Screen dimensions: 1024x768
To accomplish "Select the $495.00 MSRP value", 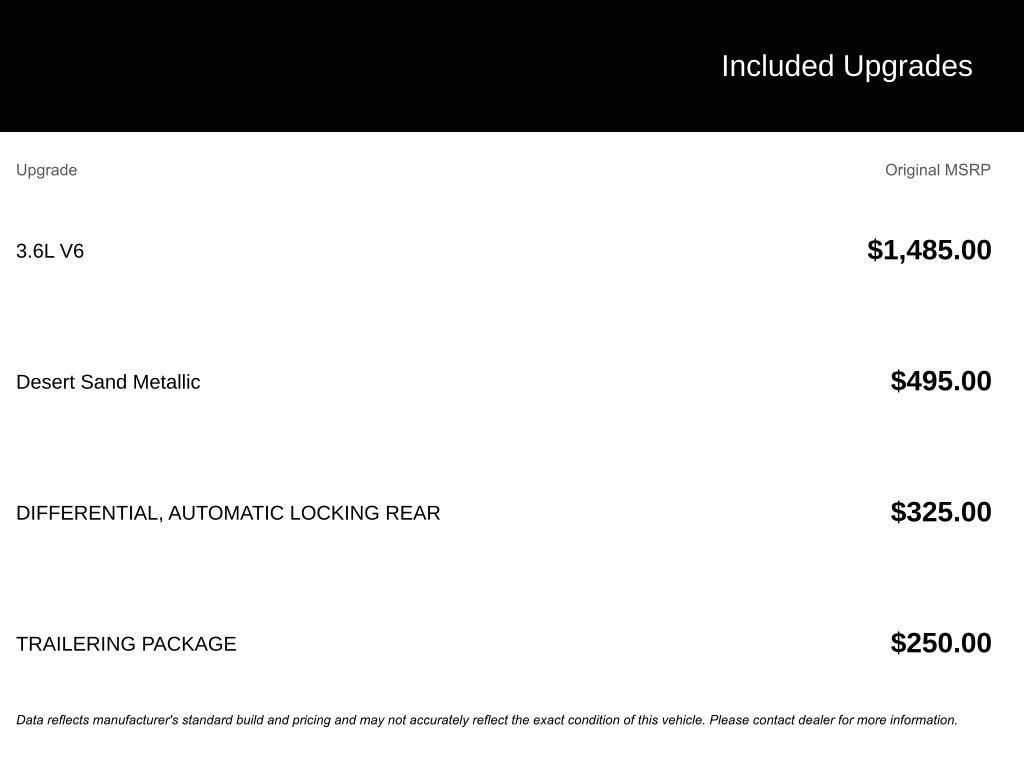I will [941, 381].
